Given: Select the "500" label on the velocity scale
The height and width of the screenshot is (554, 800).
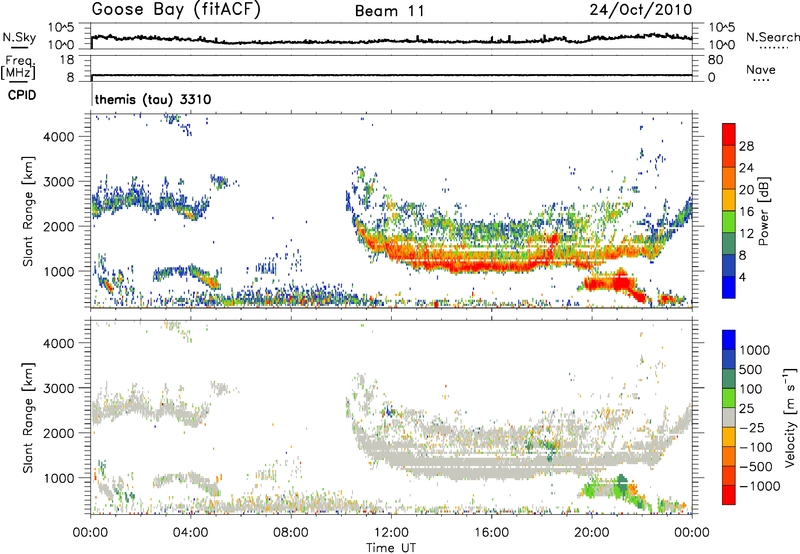Looking at the screenshot, I should (751, 370).
